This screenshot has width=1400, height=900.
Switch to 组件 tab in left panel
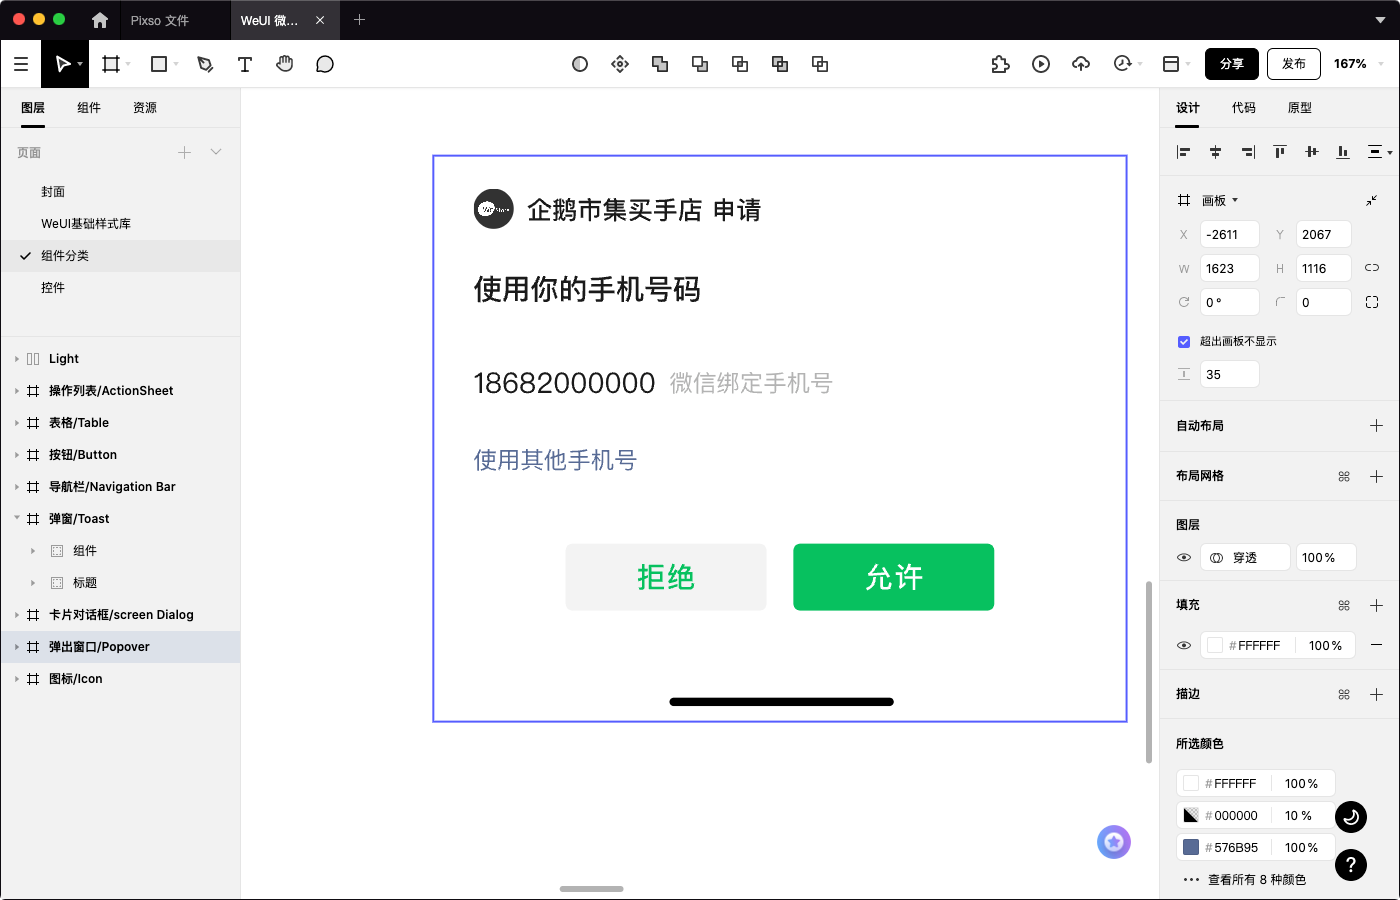(89, 108)
